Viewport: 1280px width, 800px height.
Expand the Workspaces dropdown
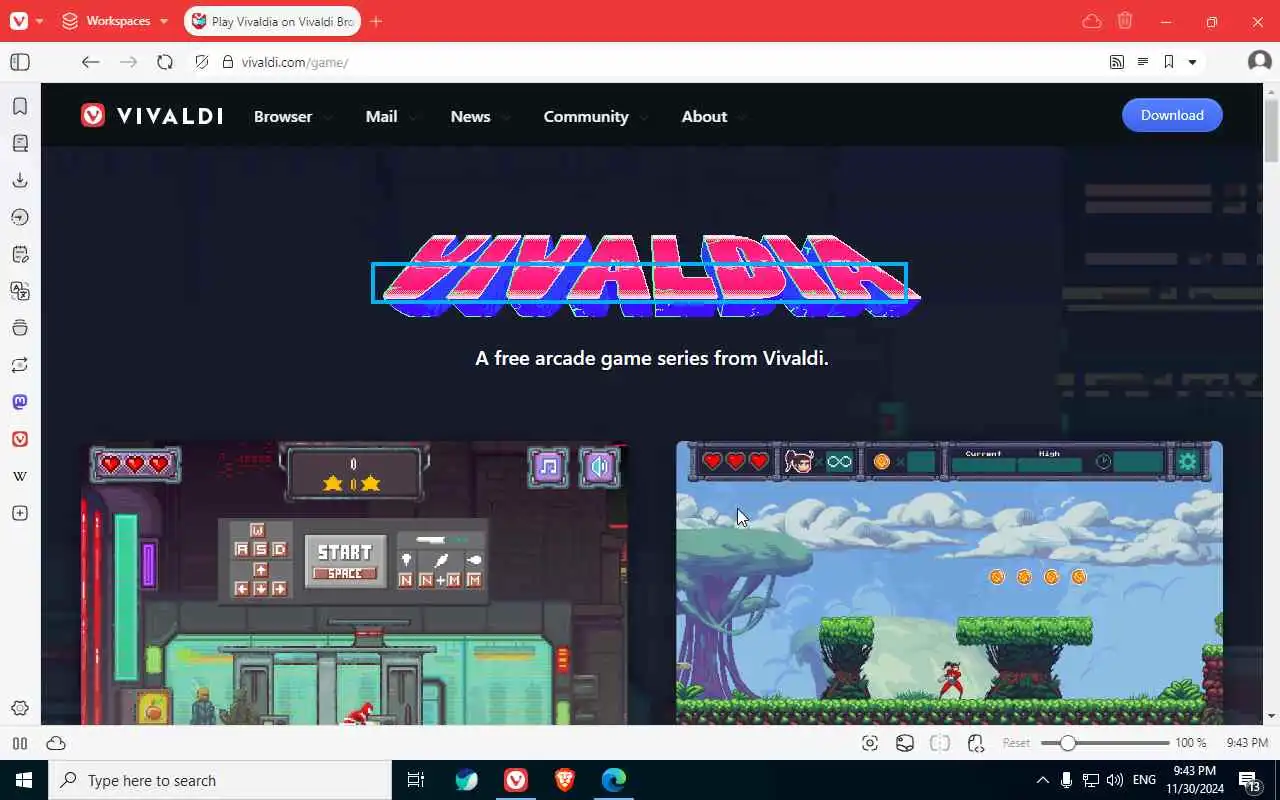[x=115, y=21]
